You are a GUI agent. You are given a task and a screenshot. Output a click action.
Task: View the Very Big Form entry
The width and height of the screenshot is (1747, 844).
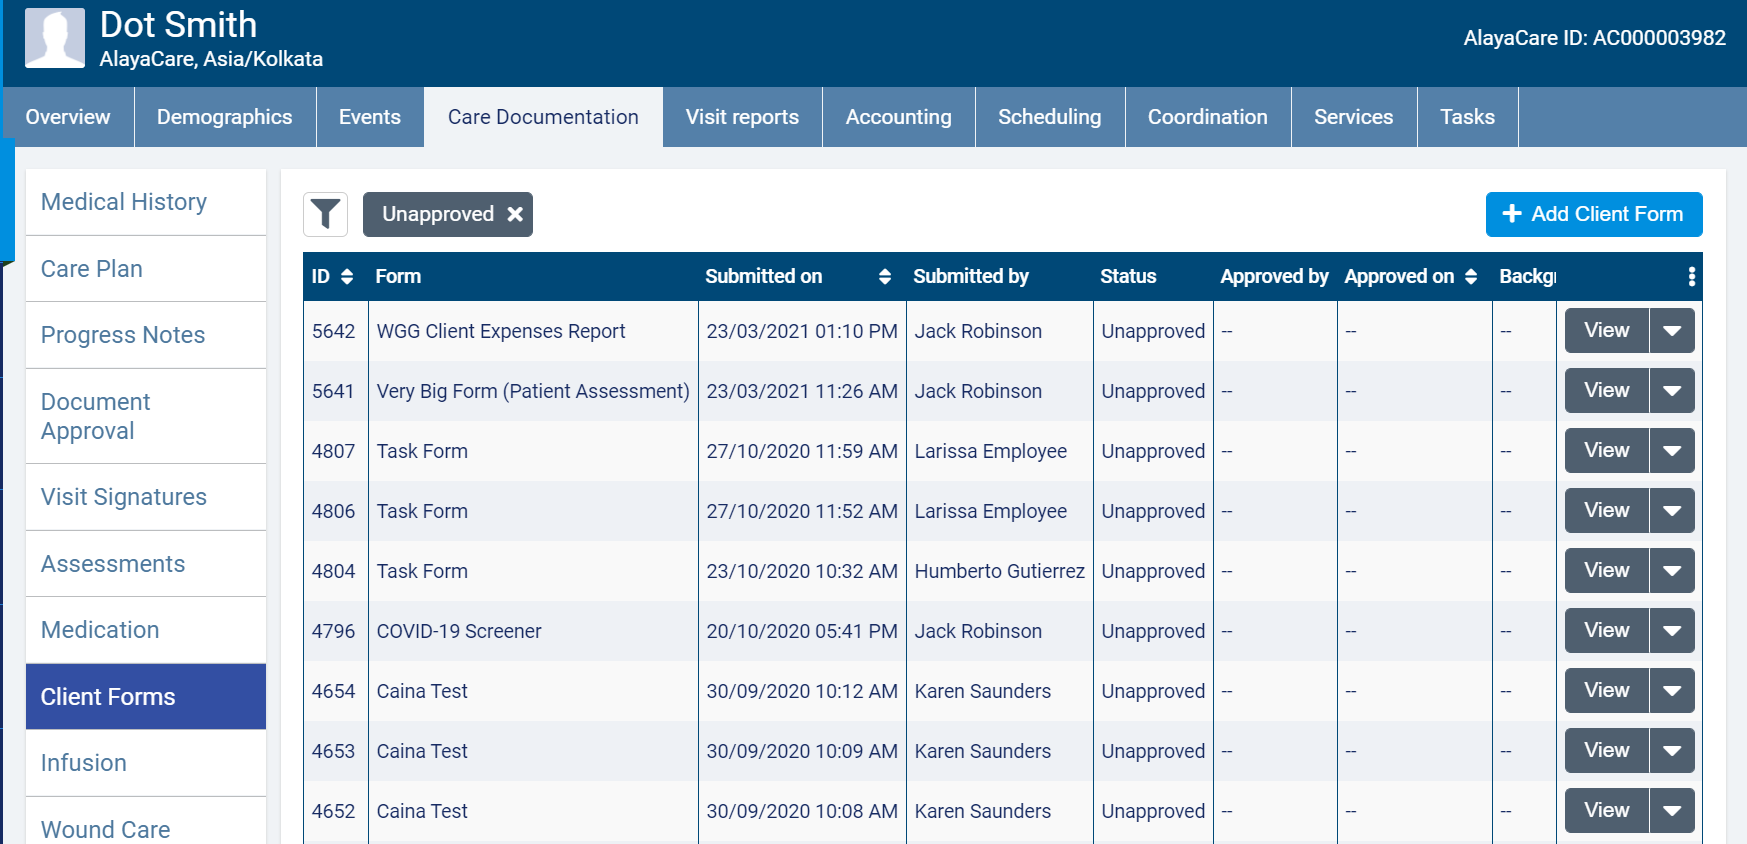tap(1606, 391)
